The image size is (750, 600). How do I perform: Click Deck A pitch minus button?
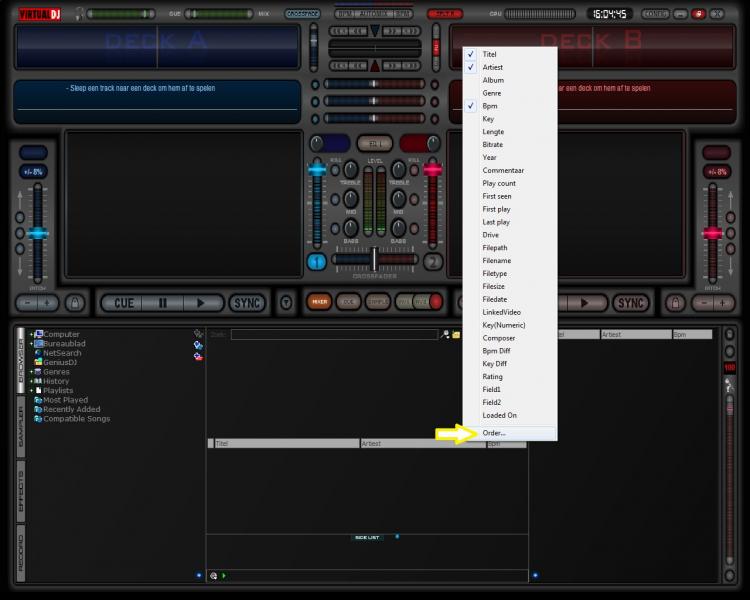[x=27, y=303]
